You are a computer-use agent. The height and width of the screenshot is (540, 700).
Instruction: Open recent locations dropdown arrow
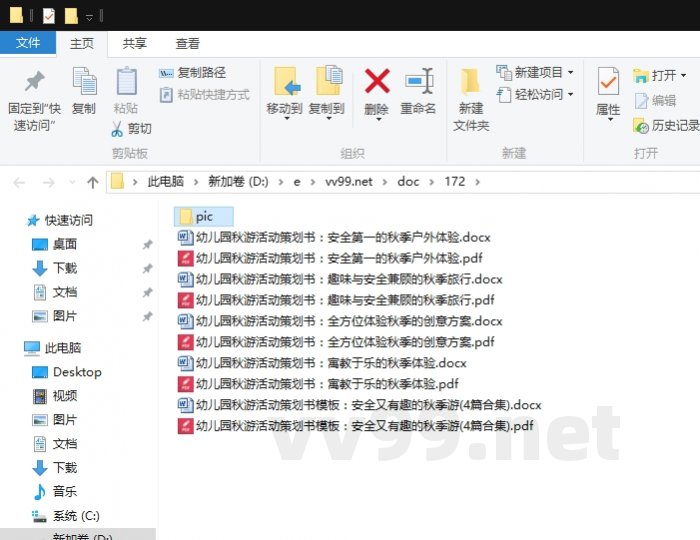72,182
